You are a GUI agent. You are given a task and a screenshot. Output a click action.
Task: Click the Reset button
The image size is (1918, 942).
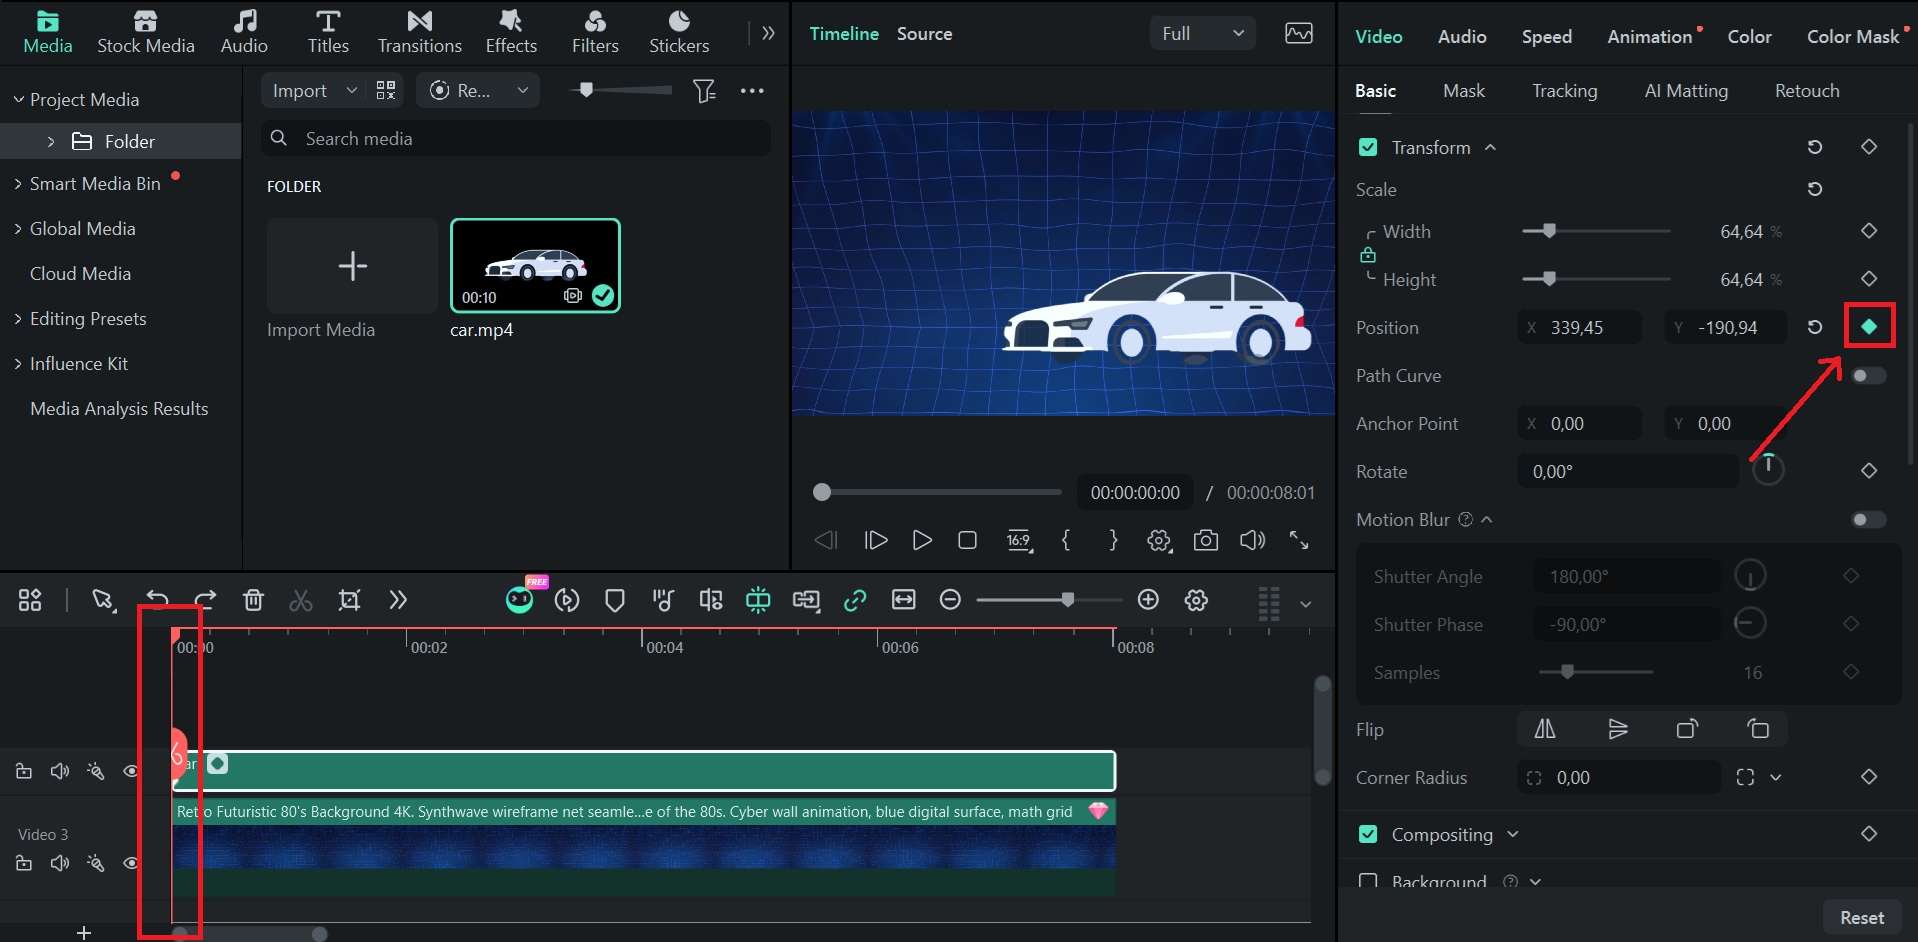(x=1861, y=917)
